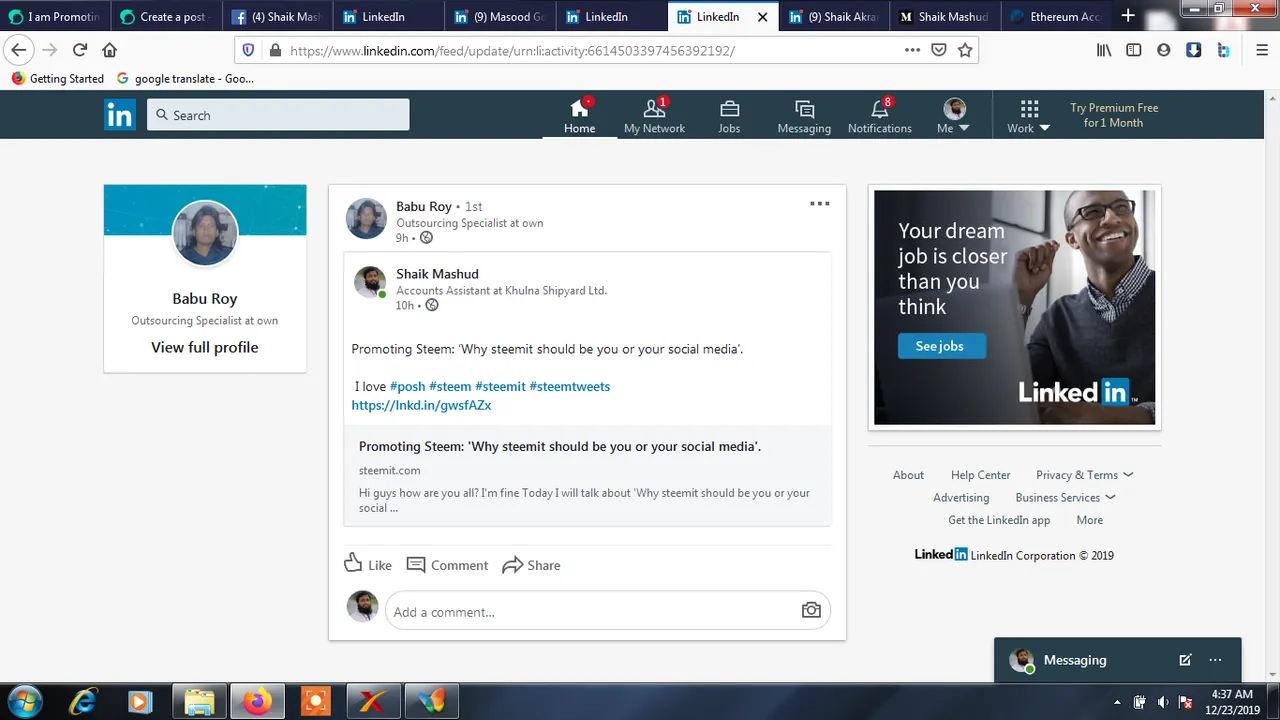Open Firefox hamburger menu
Screen dimensions: 1280x720
click(1261, 50)
